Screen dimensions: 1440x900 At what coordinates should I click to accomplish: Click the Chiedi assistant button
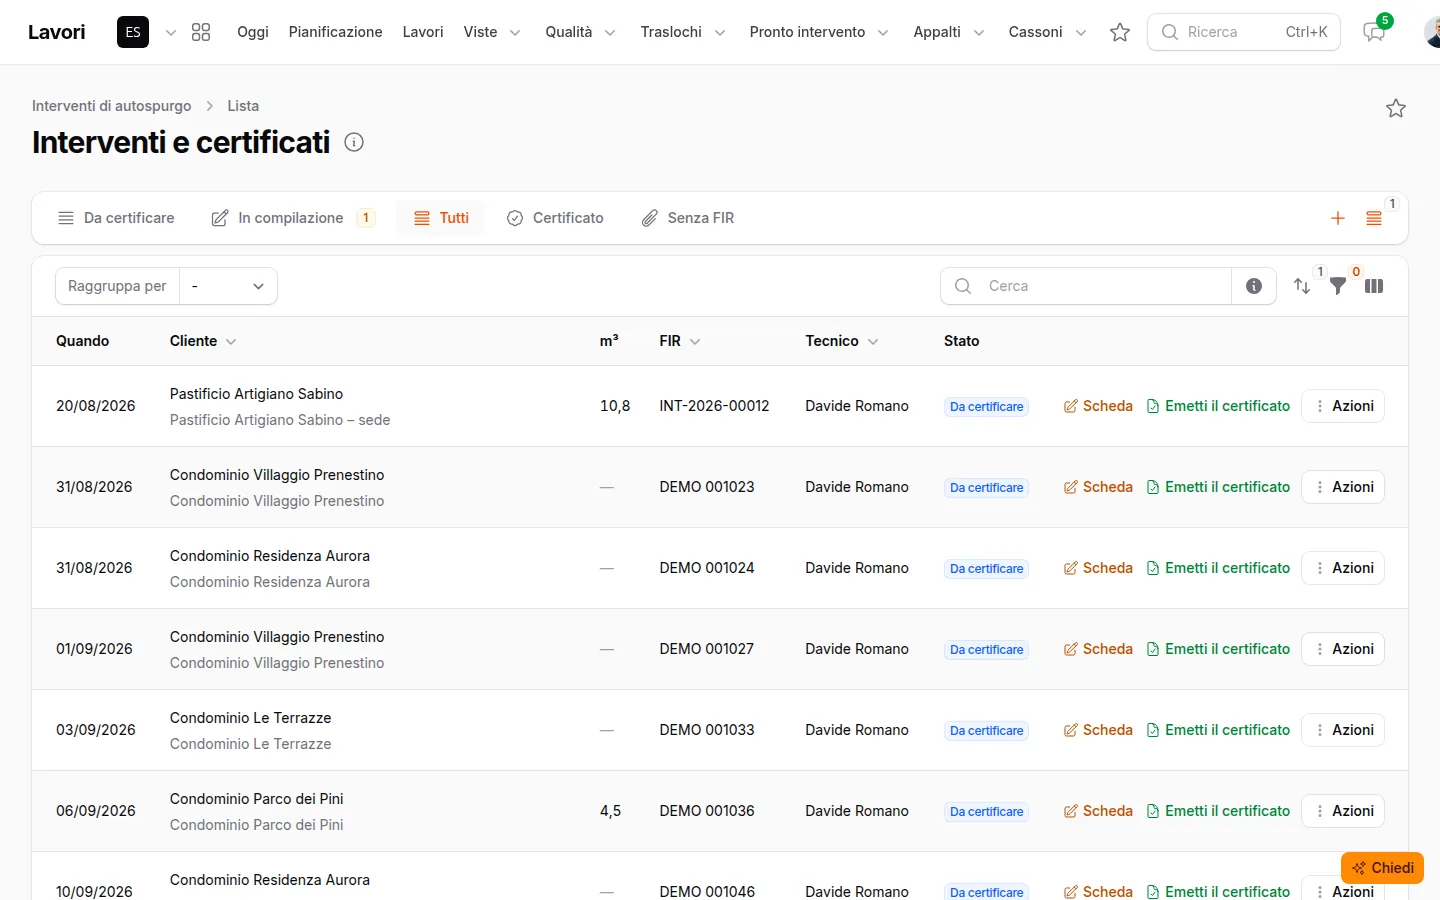(x=1382, y=868)
